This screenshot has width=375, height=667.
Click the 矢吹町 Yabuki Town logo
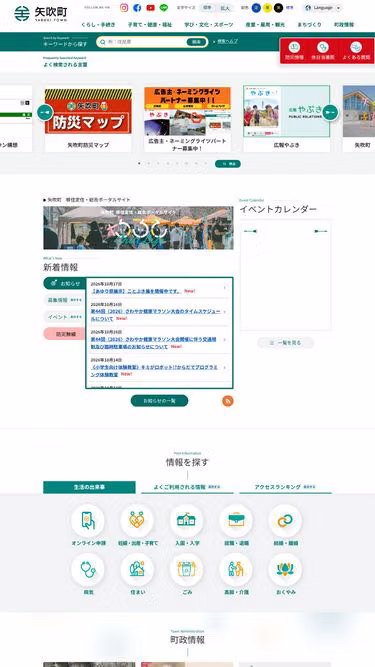pyautogui.click(x=41, y=14)
